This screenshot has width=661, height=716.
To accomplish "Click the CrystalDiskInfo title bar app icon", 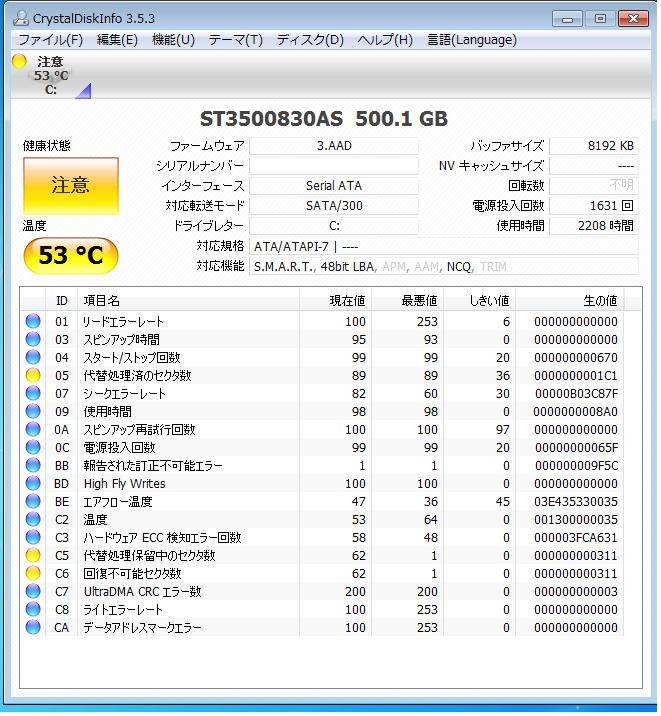I will pyautogui.click(x=21, y=18).
